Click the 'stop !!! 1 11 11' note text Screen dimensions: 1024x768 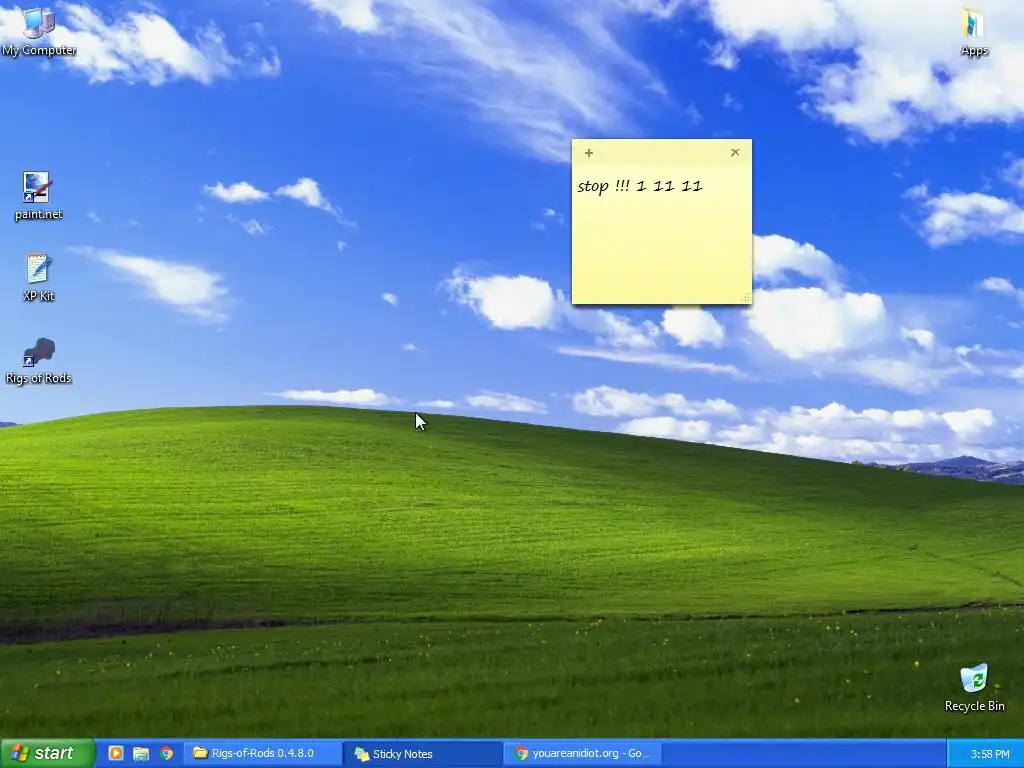[640, 186]
